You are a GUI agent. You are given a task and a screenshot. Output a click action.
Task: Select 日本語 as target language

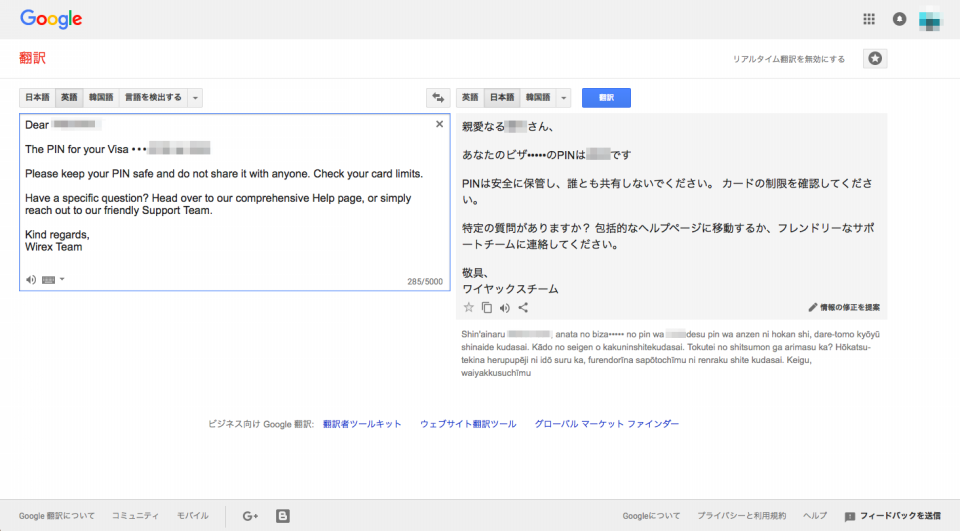click(502, 97)
